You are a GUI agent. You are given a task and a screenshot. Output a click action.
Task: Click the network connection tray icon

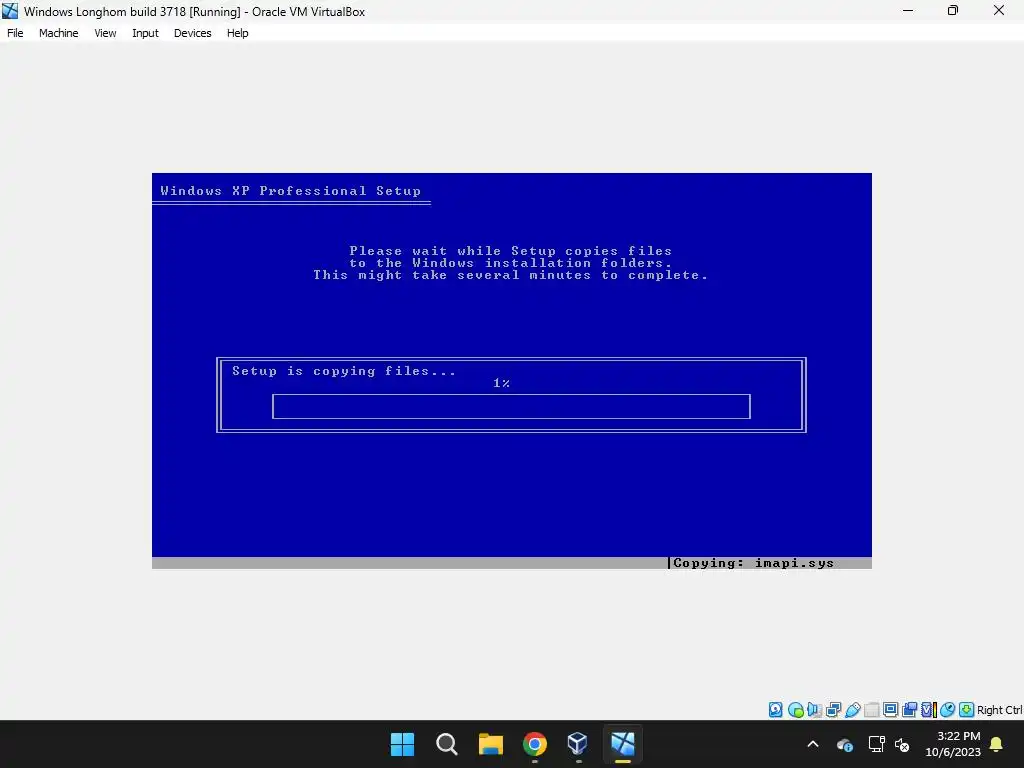[x=876, y=744]
